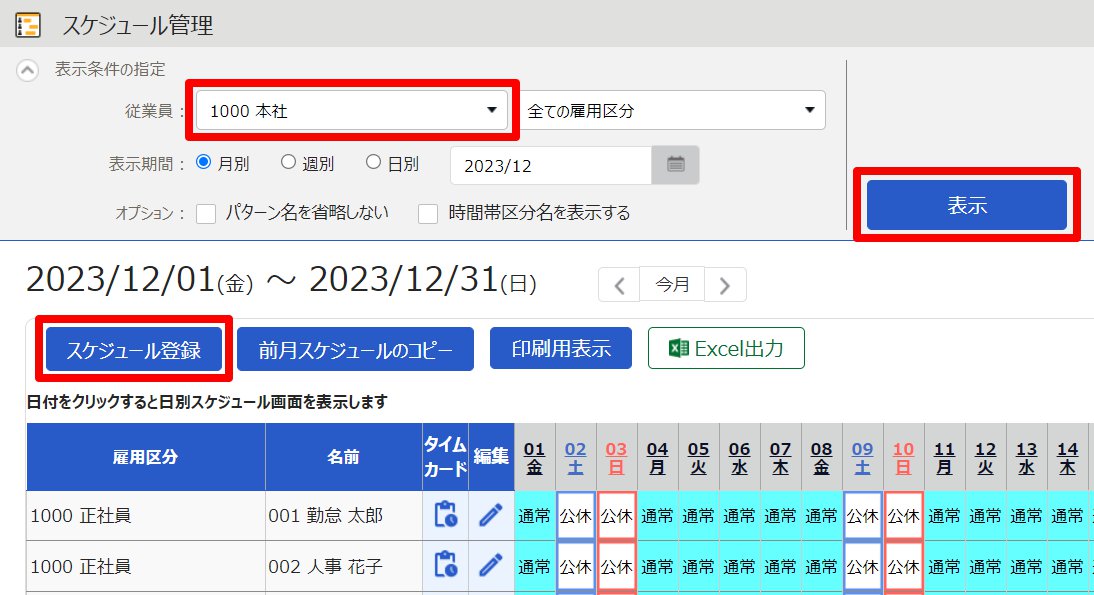Click 通常 cell on 04 for 人事 花子
This screenshot has height=595, width=1094.
(x=657, y=566)
